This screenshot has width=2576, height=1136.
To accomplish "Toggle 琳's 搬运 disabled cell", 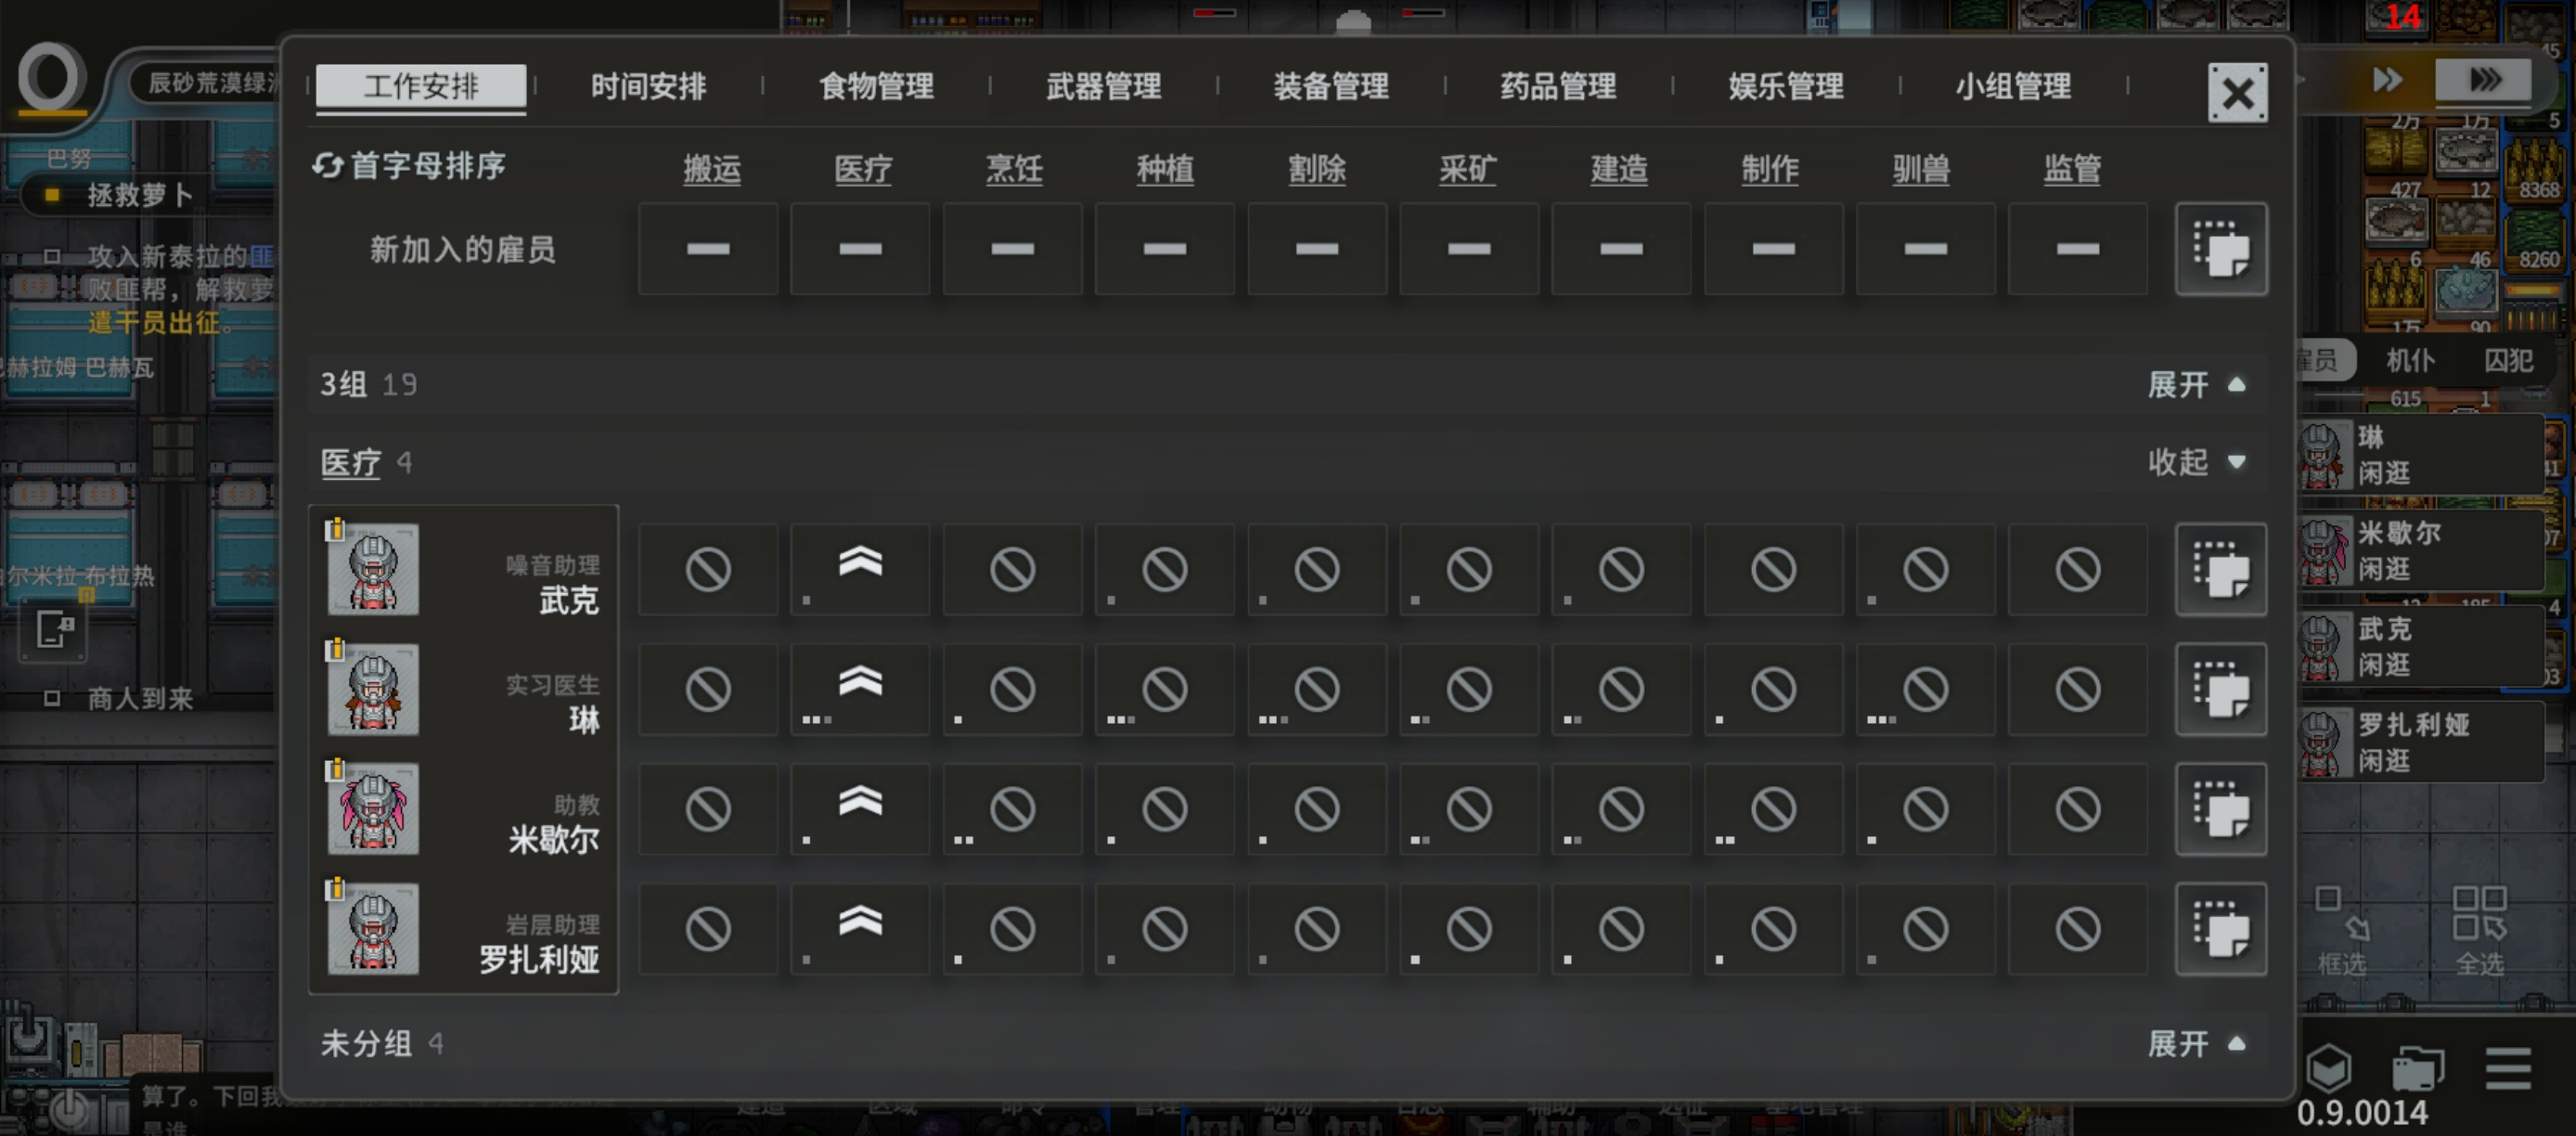I will pos(708,689).
